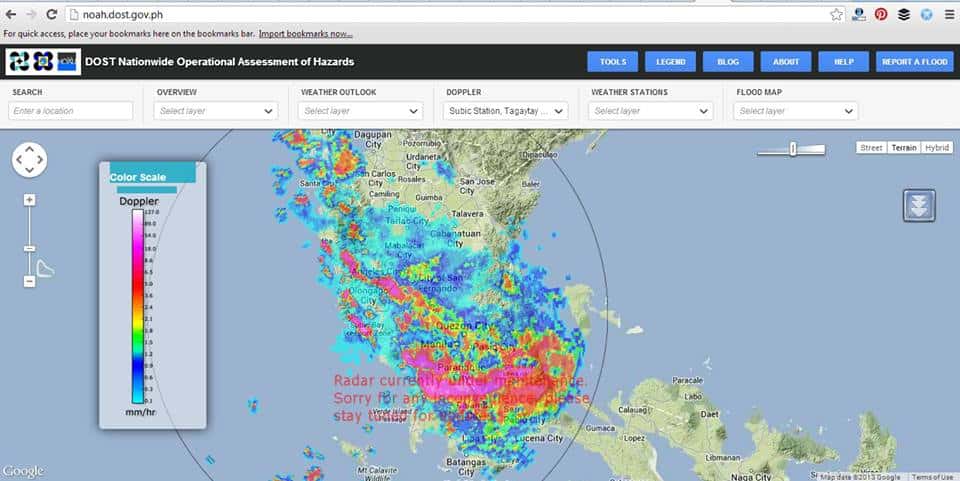
Task: Switch map to Street view
Action: [x=871, y=147]
